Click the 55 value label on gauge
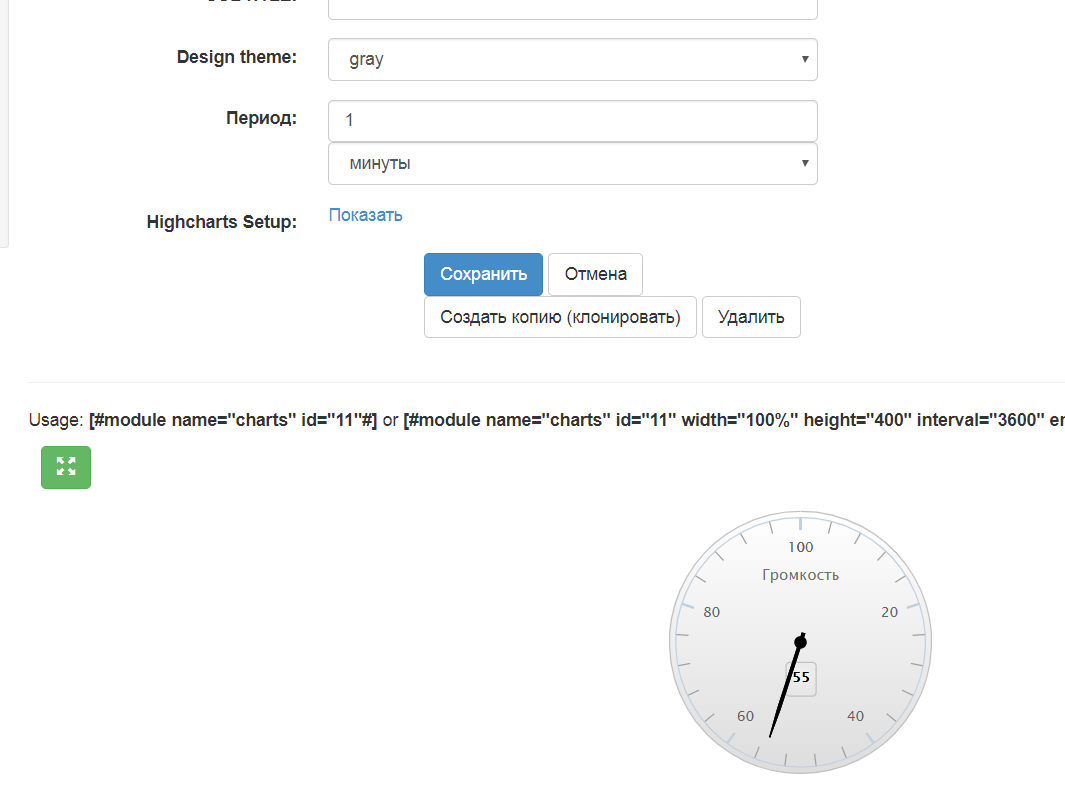Viewport: 1065px width, 809px height. [801, 677]
